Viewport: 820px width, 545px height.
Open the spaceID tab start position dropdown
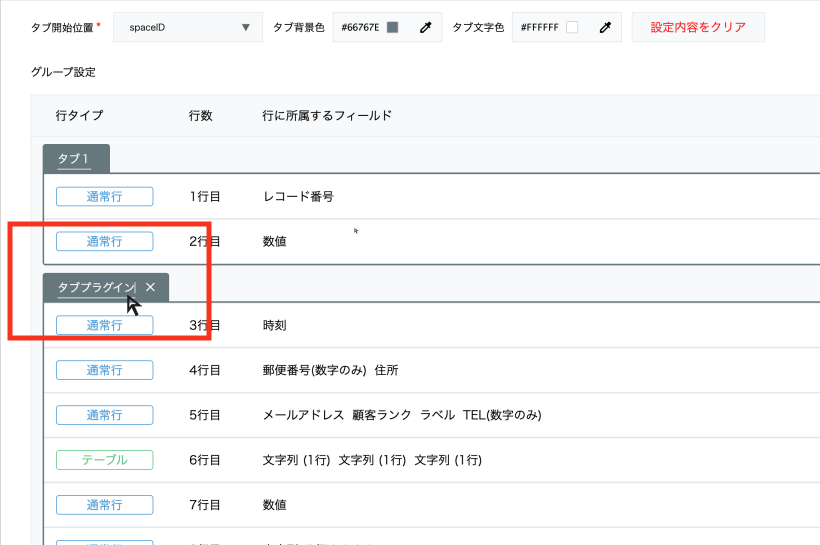pyautogui.click(x=188, y=28)
